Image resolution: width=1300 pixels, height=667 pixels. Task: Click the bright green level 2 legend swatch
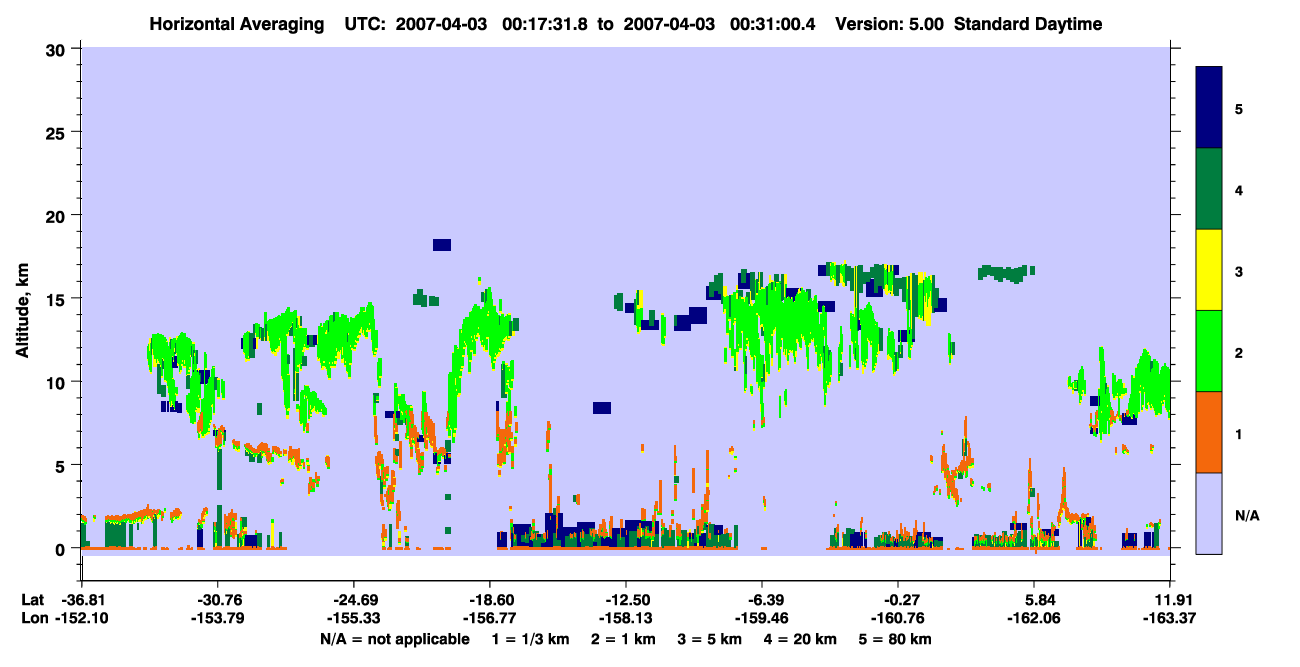1209,351
